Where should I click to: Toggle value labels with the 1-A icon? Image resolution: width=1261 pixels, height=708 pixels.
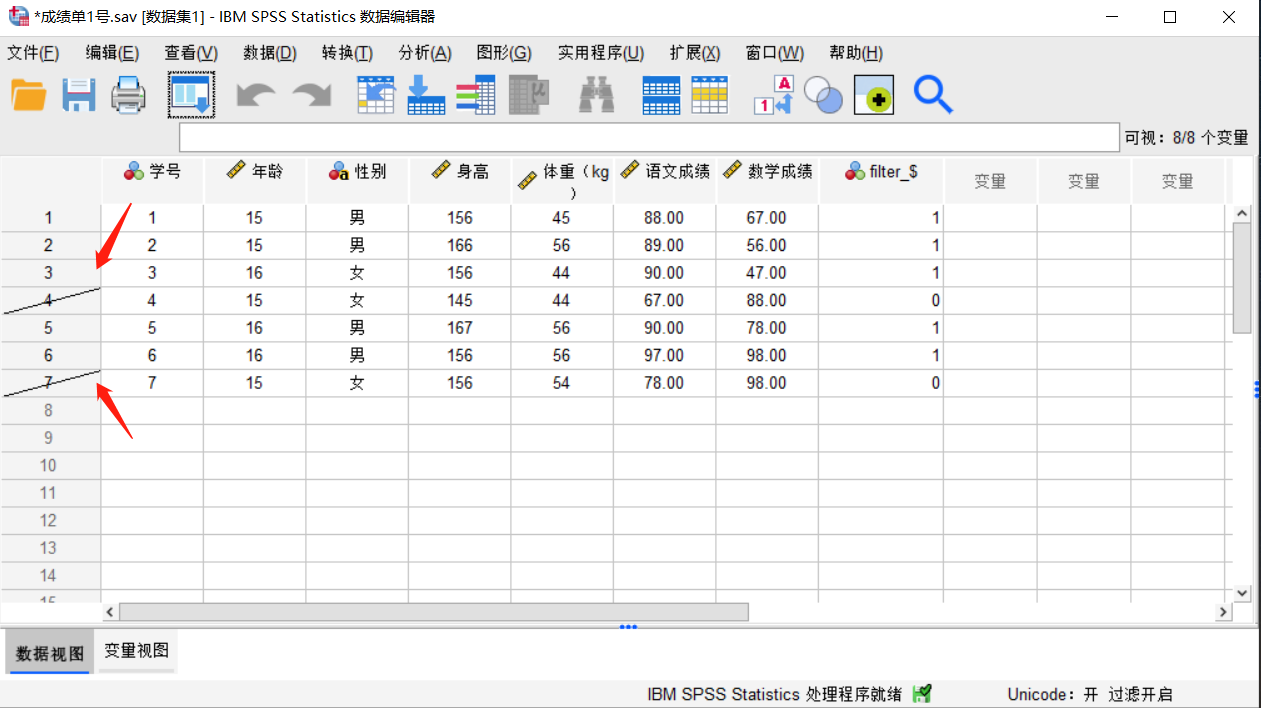[x=775, y=94]
